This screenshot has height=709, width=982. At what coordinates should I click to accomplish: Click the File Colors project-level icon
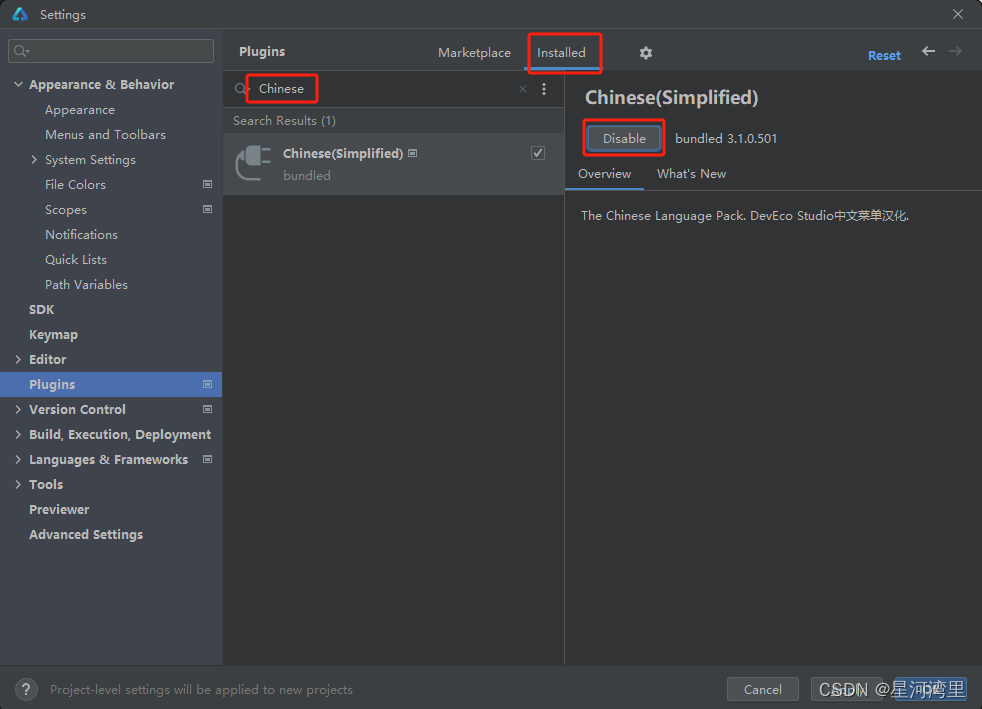coord(207,184)
